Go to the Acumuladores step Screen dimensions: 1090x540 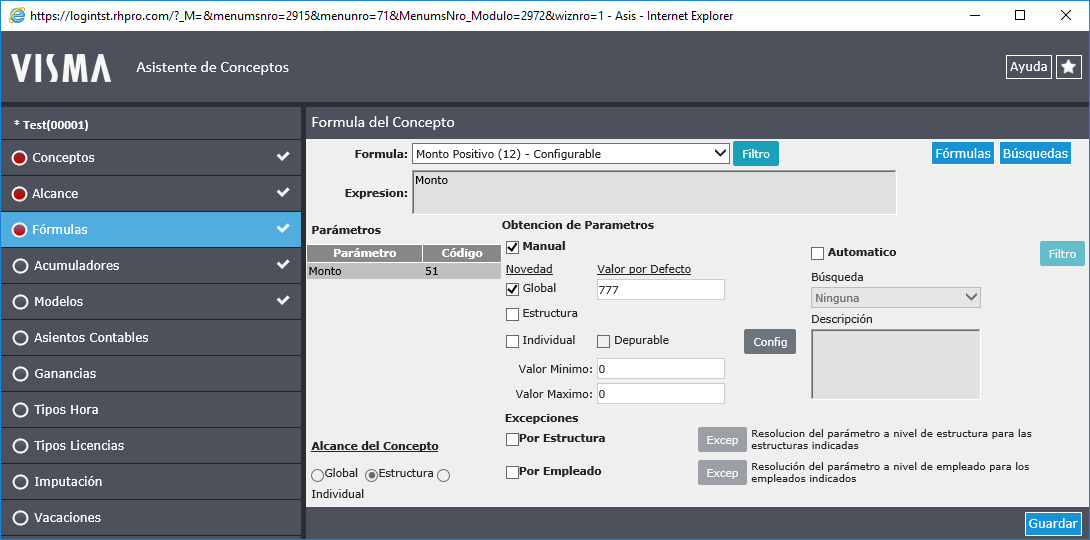tap(151, 265)
